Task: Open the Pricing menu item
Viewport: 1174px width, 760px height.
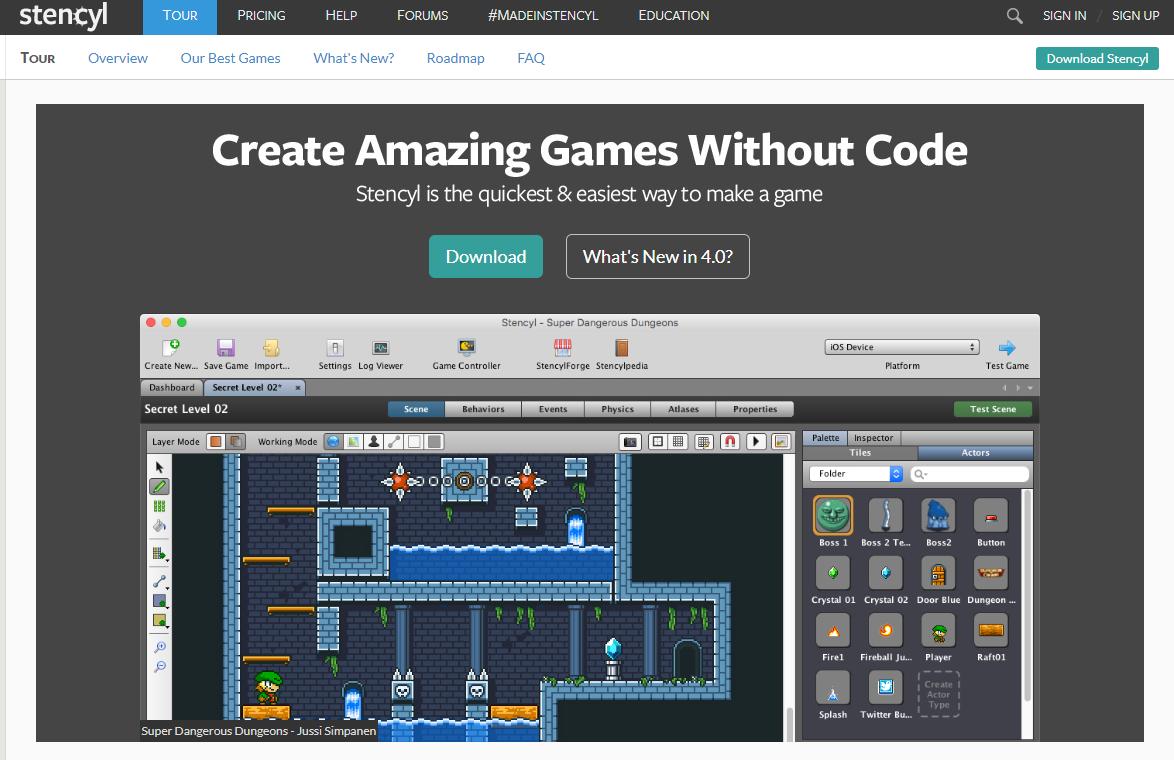Action: coord(261,16)
